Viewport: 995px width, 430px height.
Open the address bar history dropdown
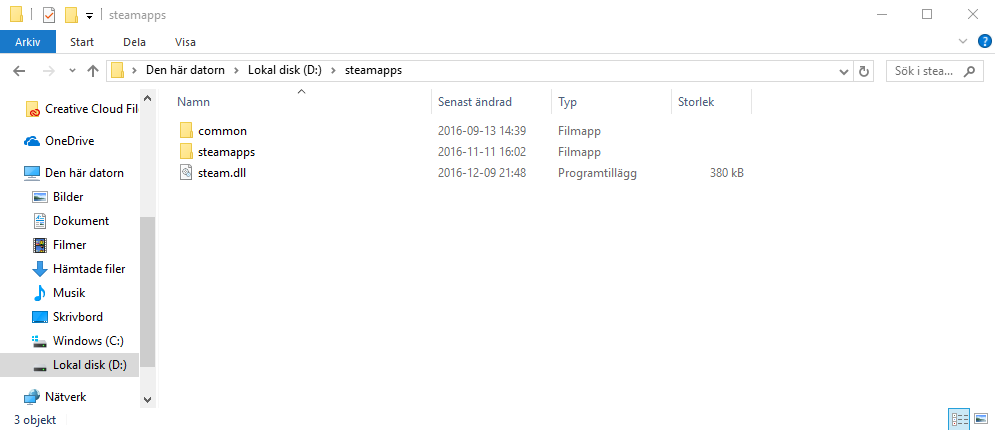(844, 72)
